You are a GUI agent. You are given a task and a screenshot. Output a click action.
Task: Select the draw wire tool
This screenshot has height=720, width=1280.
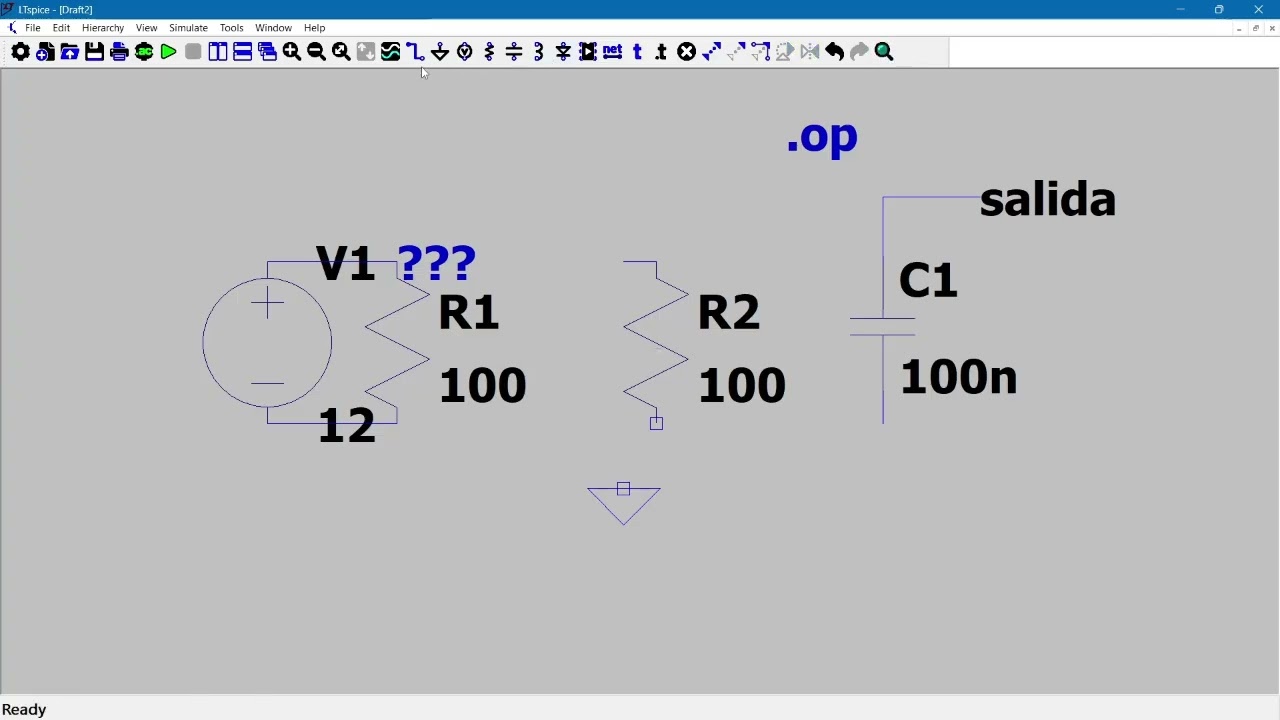pyautogui.click(x=415, y=52)
